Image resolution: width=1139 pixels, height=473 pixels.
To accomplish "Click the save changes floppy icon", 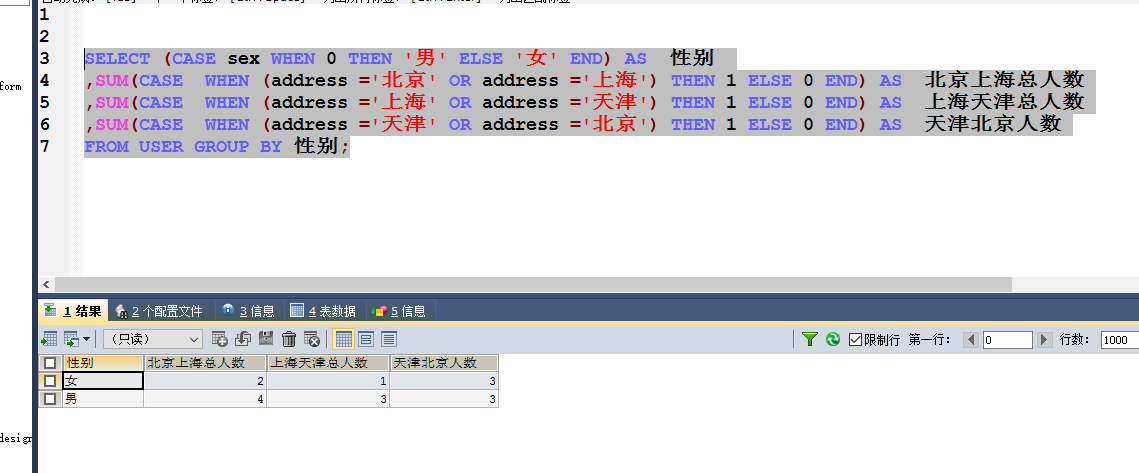I will pyautogui.click(x=266, y=339).
